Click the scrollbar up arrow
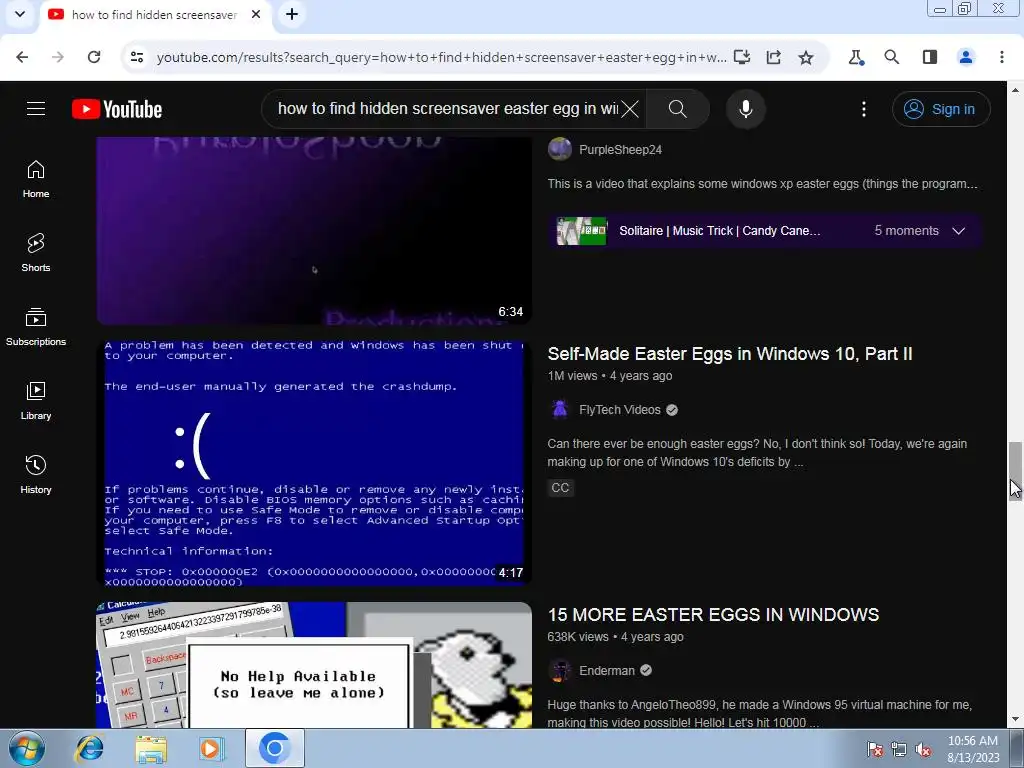 click(x=1015, y=89)
